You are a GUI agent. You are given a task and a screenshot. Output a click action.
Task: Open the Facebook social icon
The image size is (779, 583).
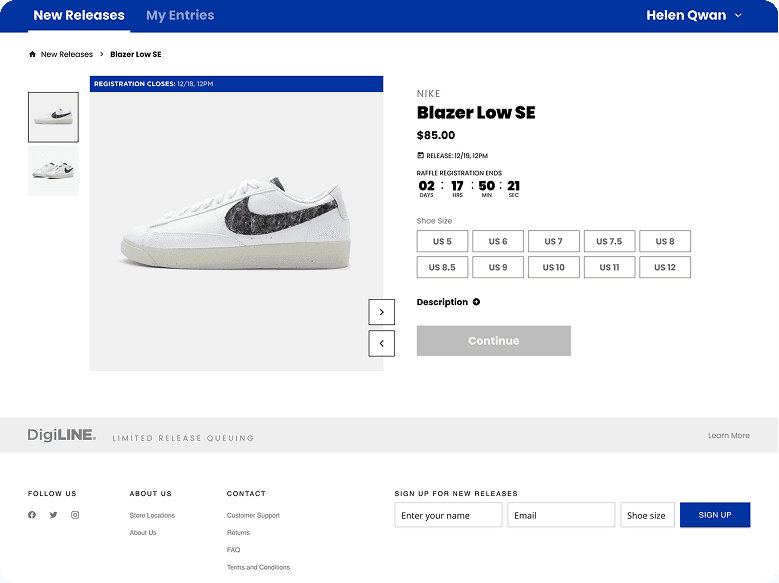coord(32,515)
